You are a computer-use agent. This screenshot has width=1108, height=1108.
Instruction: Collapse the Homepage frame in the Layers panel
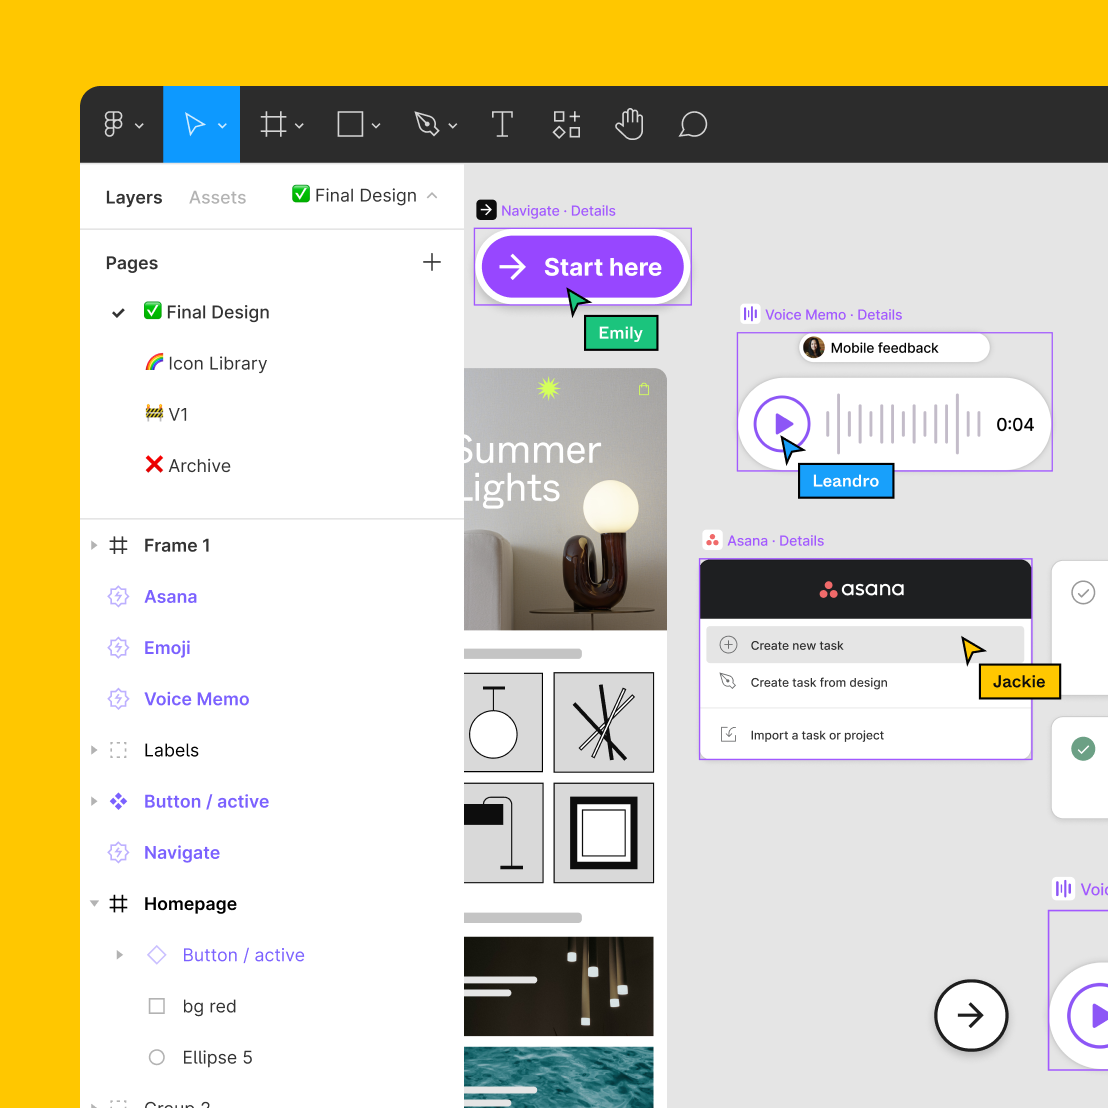click(93, 903)
